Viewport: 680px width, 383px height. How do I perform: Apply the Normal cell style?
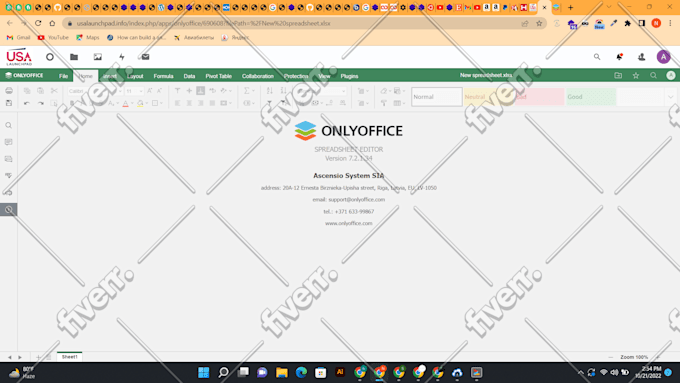(437, 97)
